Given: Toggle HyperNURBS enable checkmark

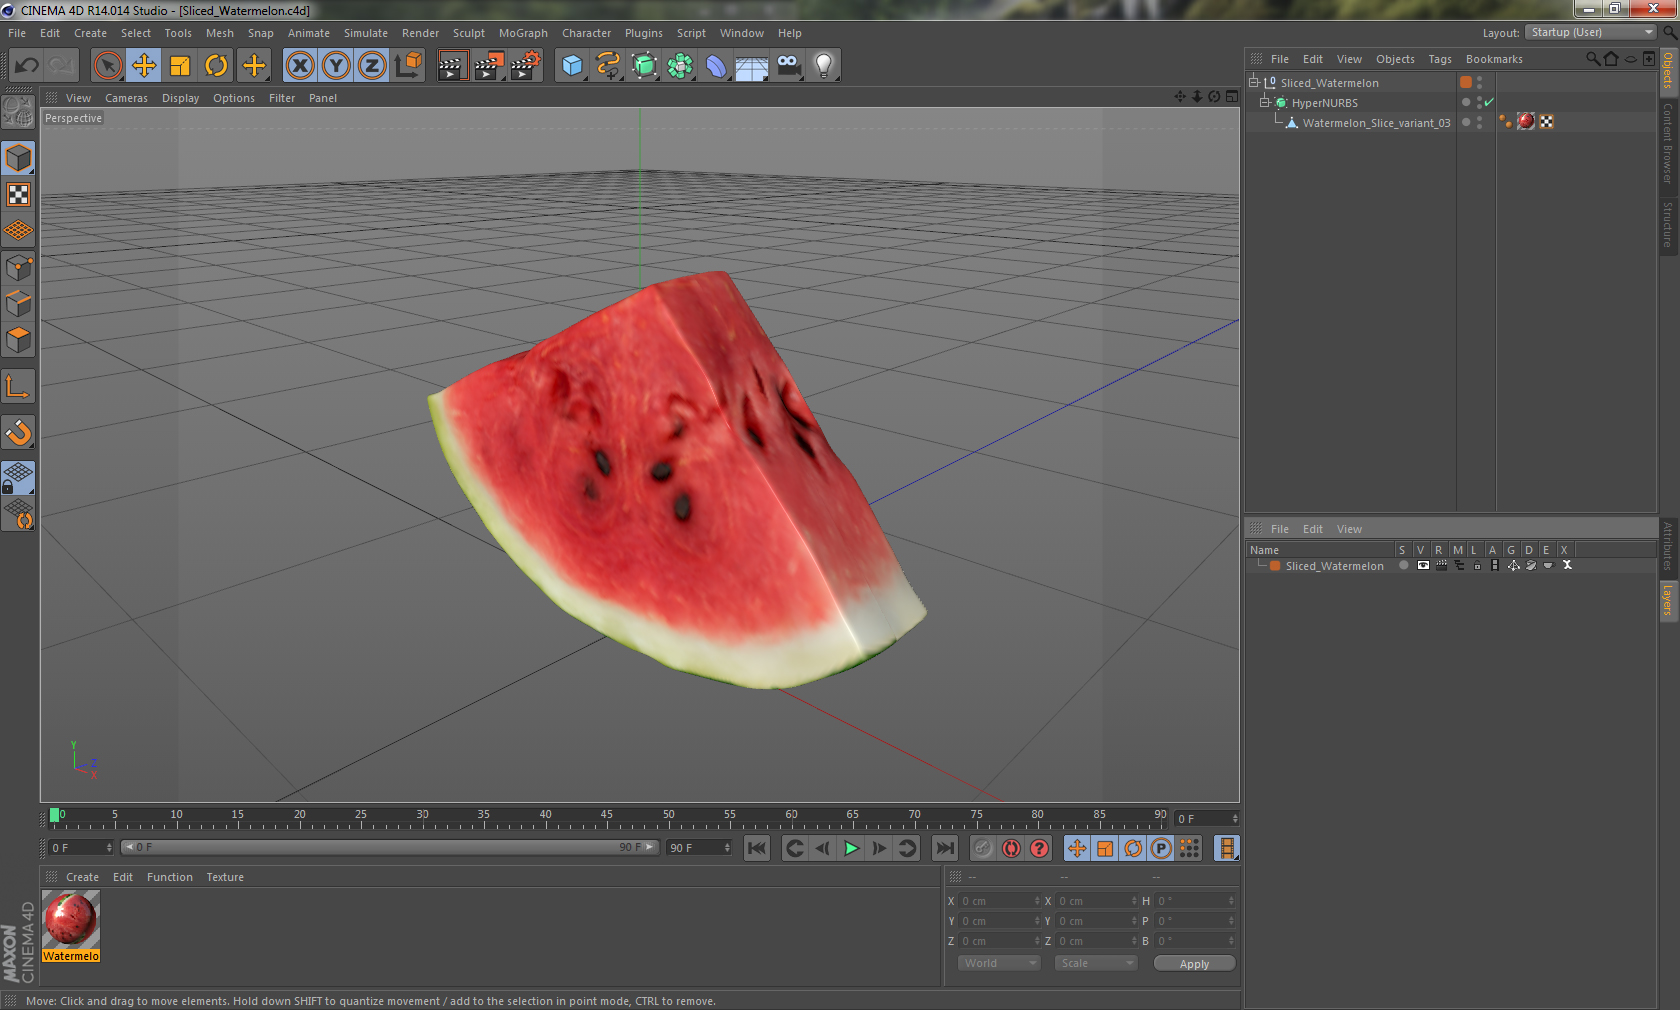Looking at the screenshot, I should coord(1489,102).
